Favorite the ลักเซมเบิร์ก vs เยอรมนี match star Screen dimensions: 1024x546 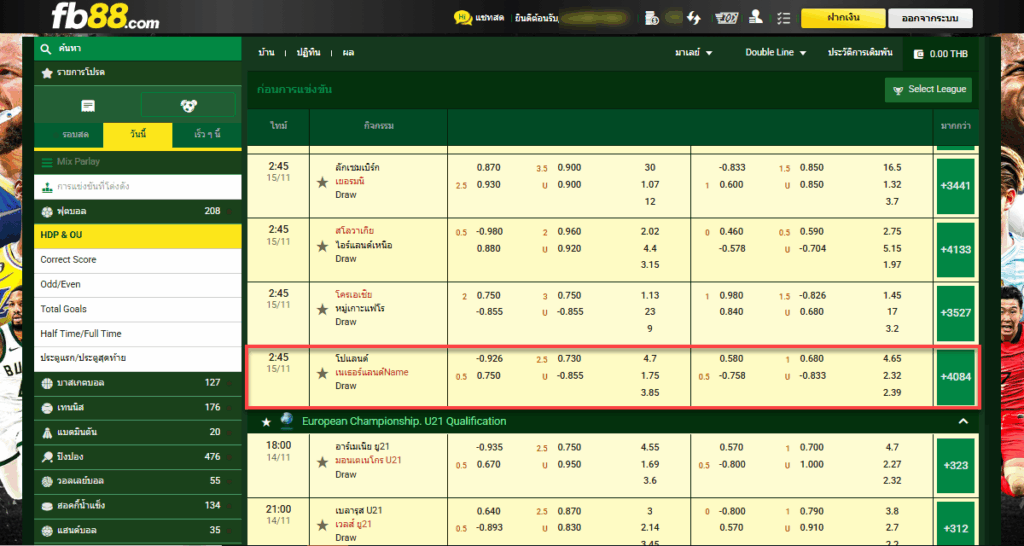[x=322, y=182]
